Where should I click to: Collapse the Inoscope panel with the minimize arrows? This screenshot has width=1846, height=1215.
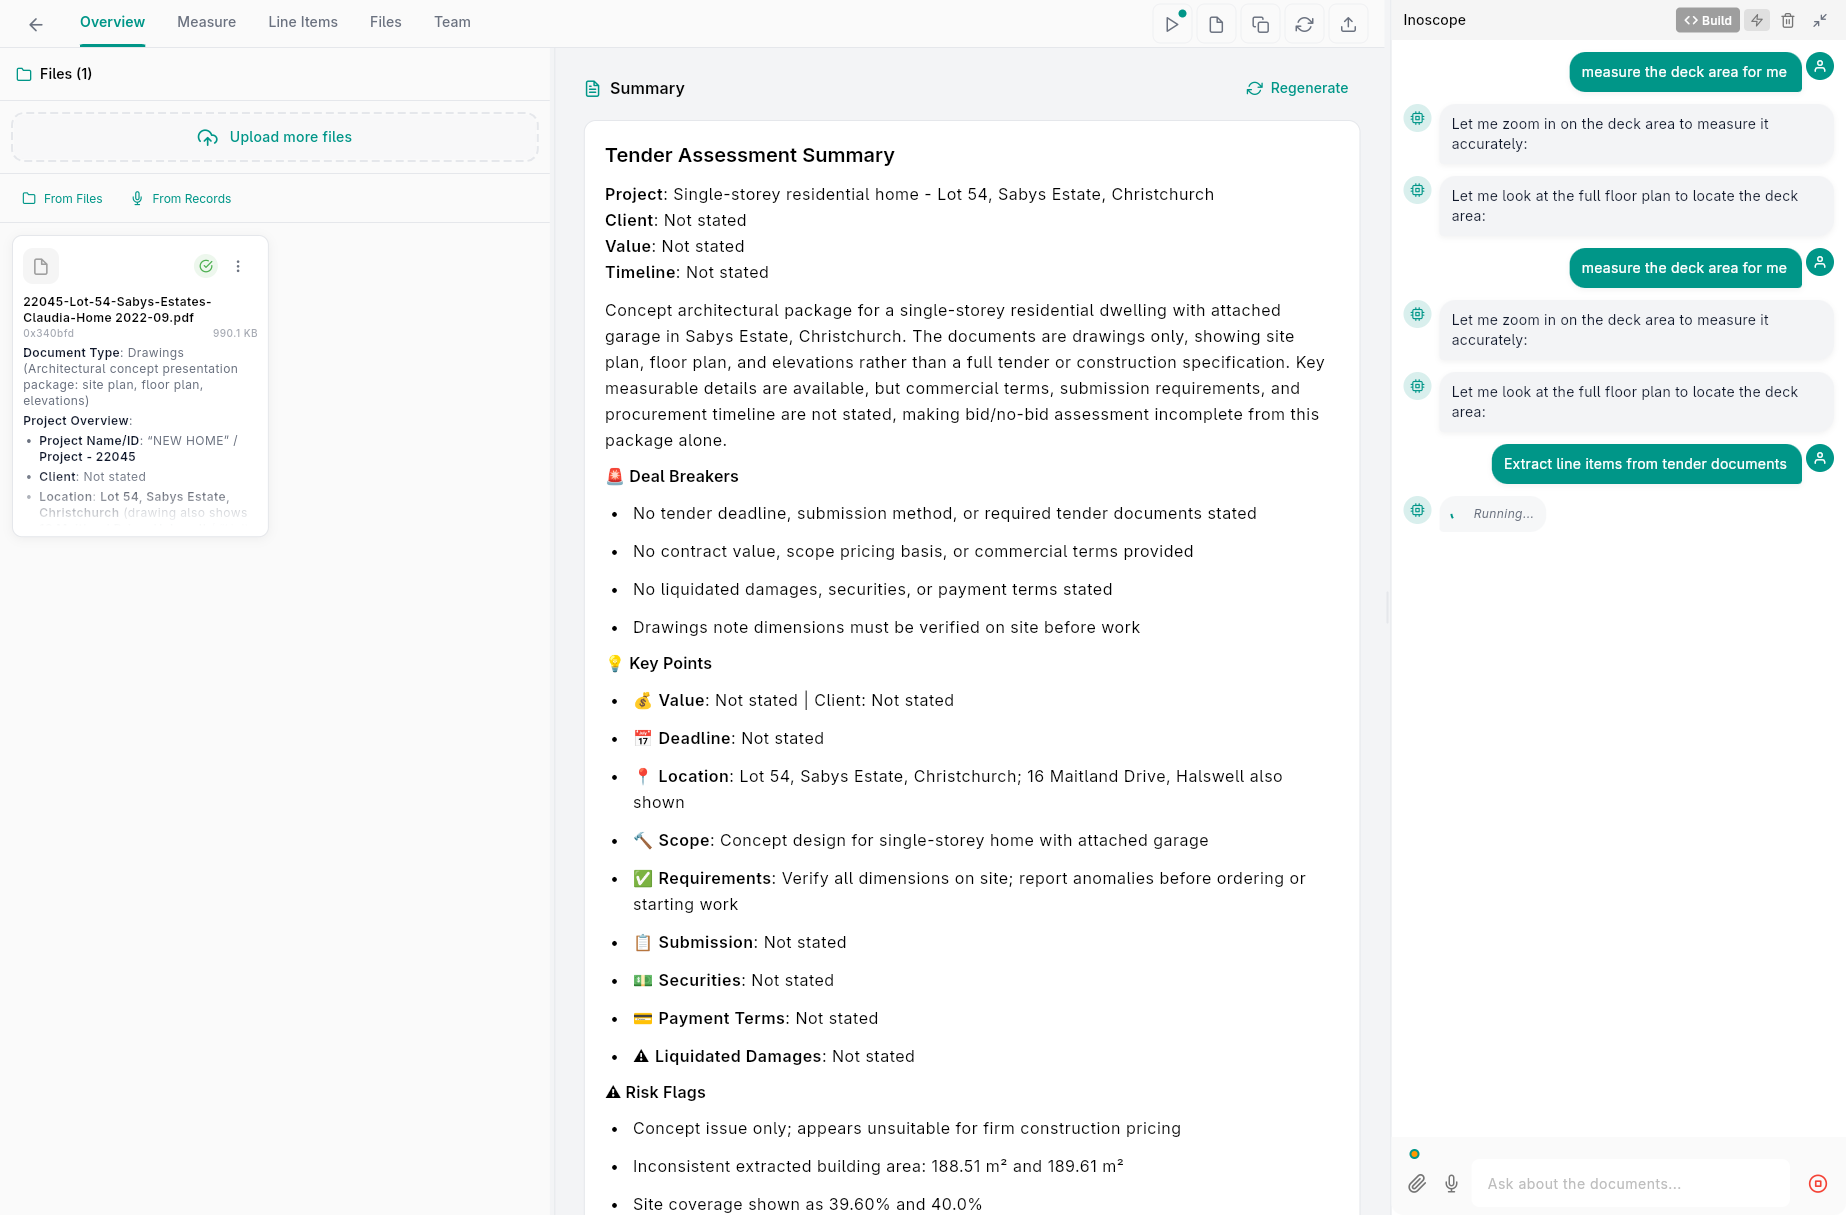pyautogui.click(x=1820, y=20)
